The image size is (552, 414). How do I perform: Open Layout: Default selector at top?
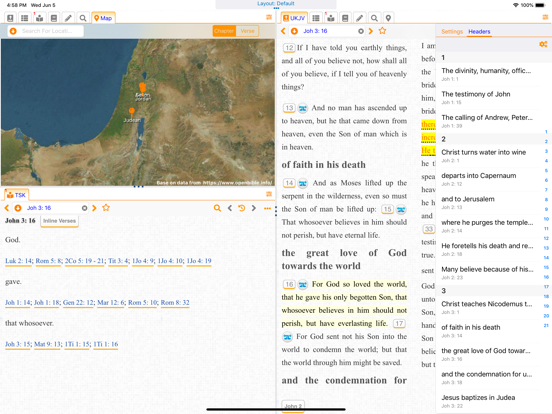point(276,4)
